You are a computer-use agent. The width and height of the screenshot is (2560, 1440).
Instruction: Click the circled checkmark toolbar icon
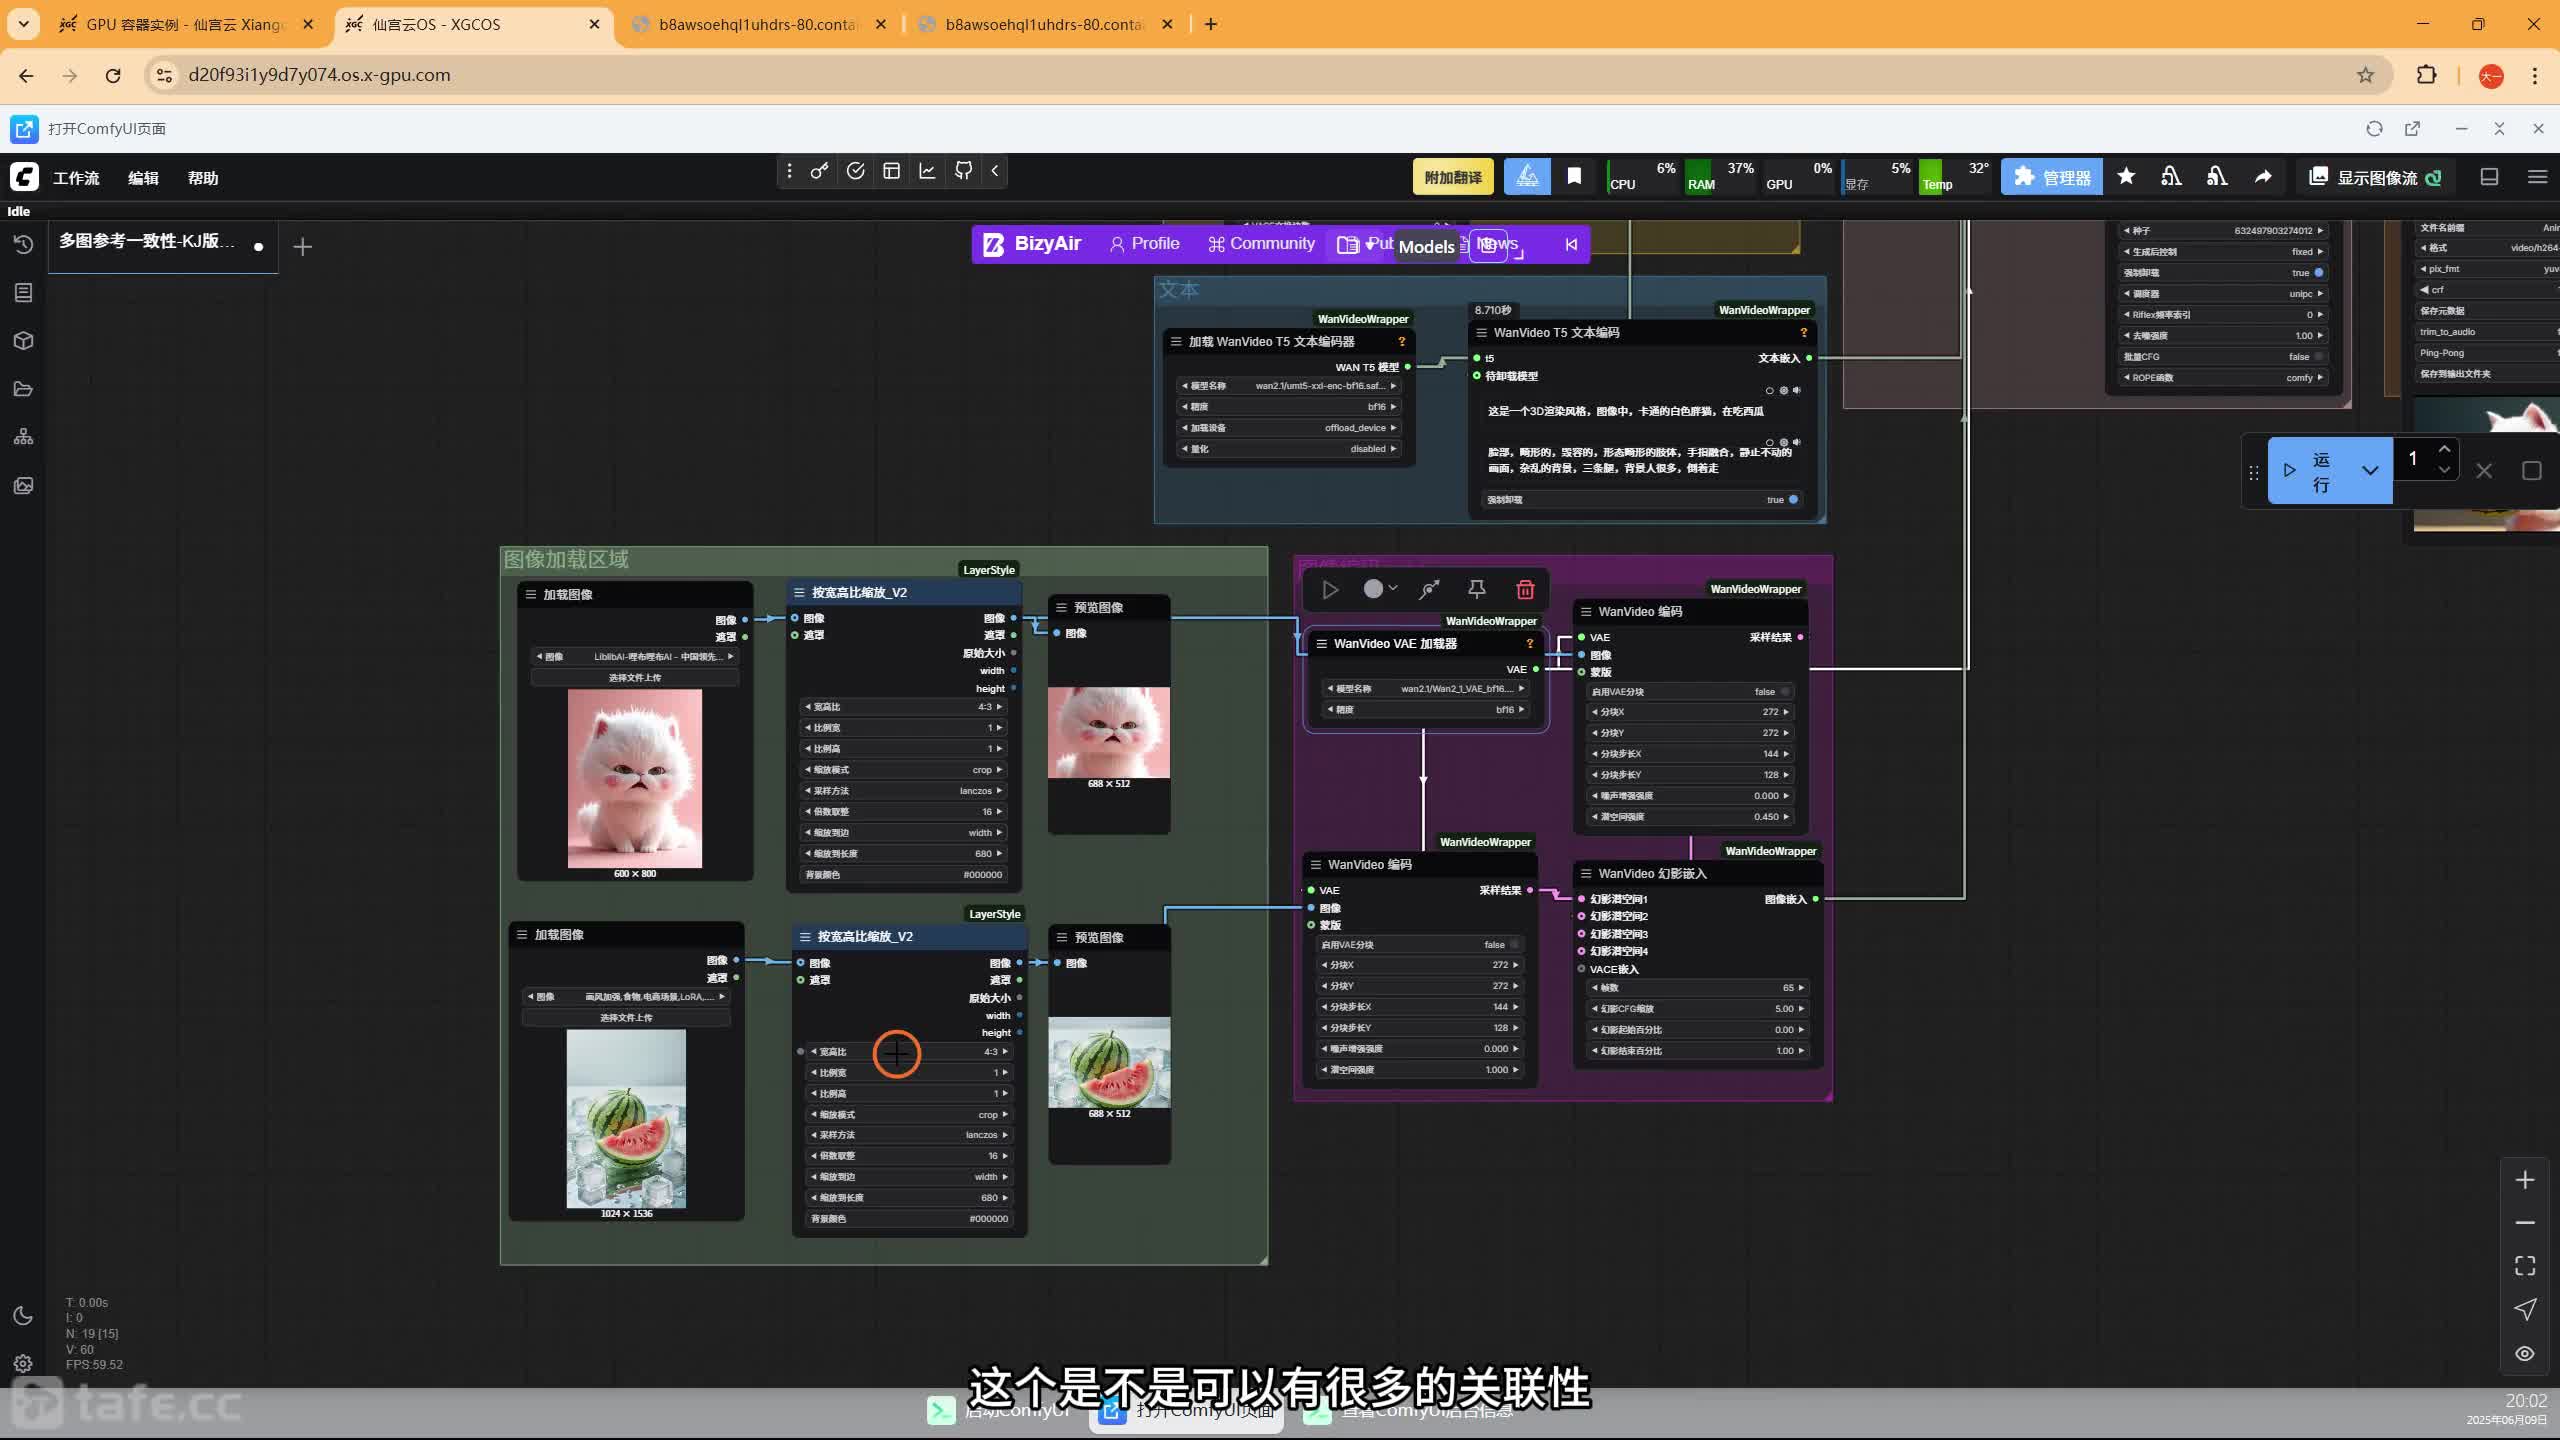(x=855, y=171)
